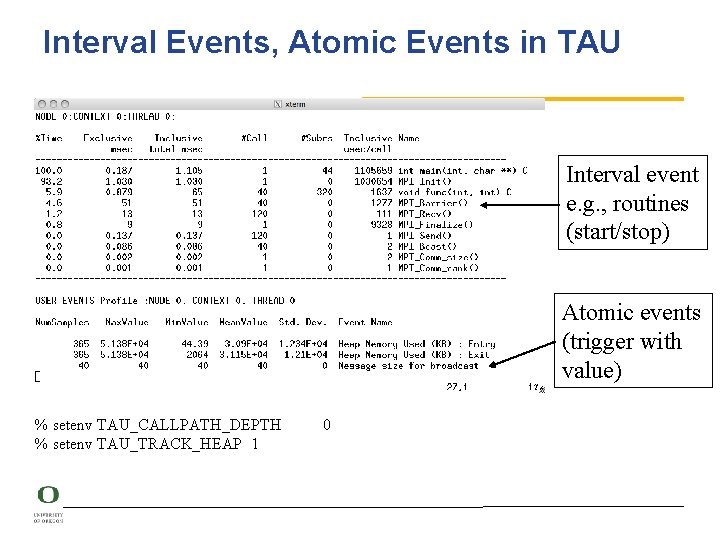Click the '27,1' cursor position indicator
Viewport: 720px width, 540px height.
click(x=457, y=387)
